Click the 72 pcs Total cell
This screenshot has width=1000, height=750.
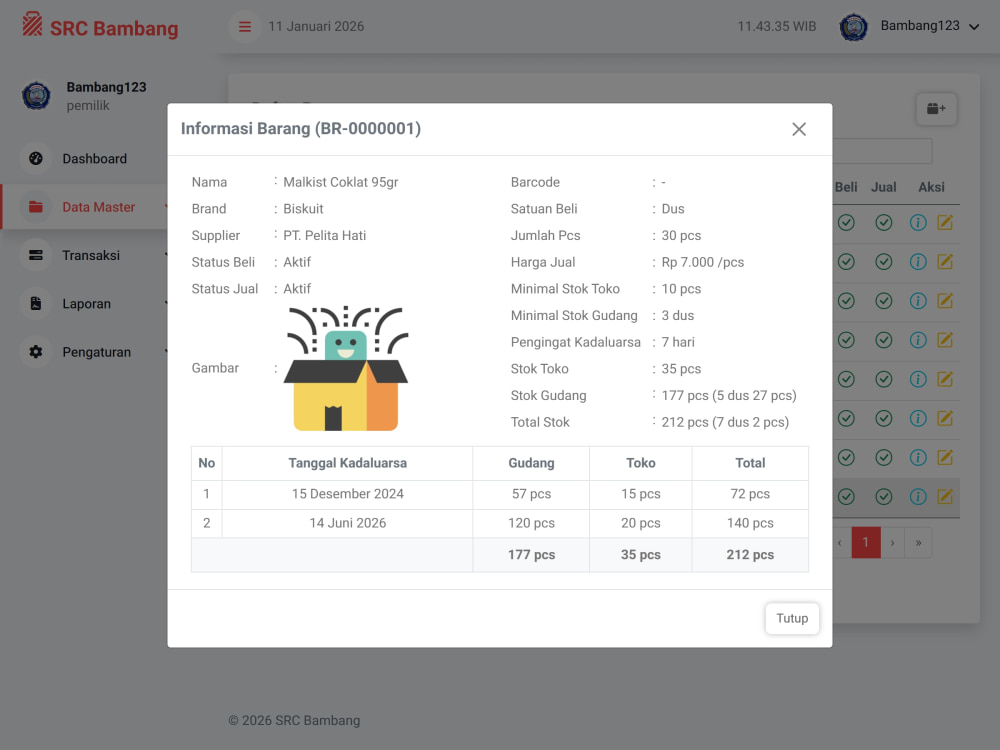pos(750,494)
